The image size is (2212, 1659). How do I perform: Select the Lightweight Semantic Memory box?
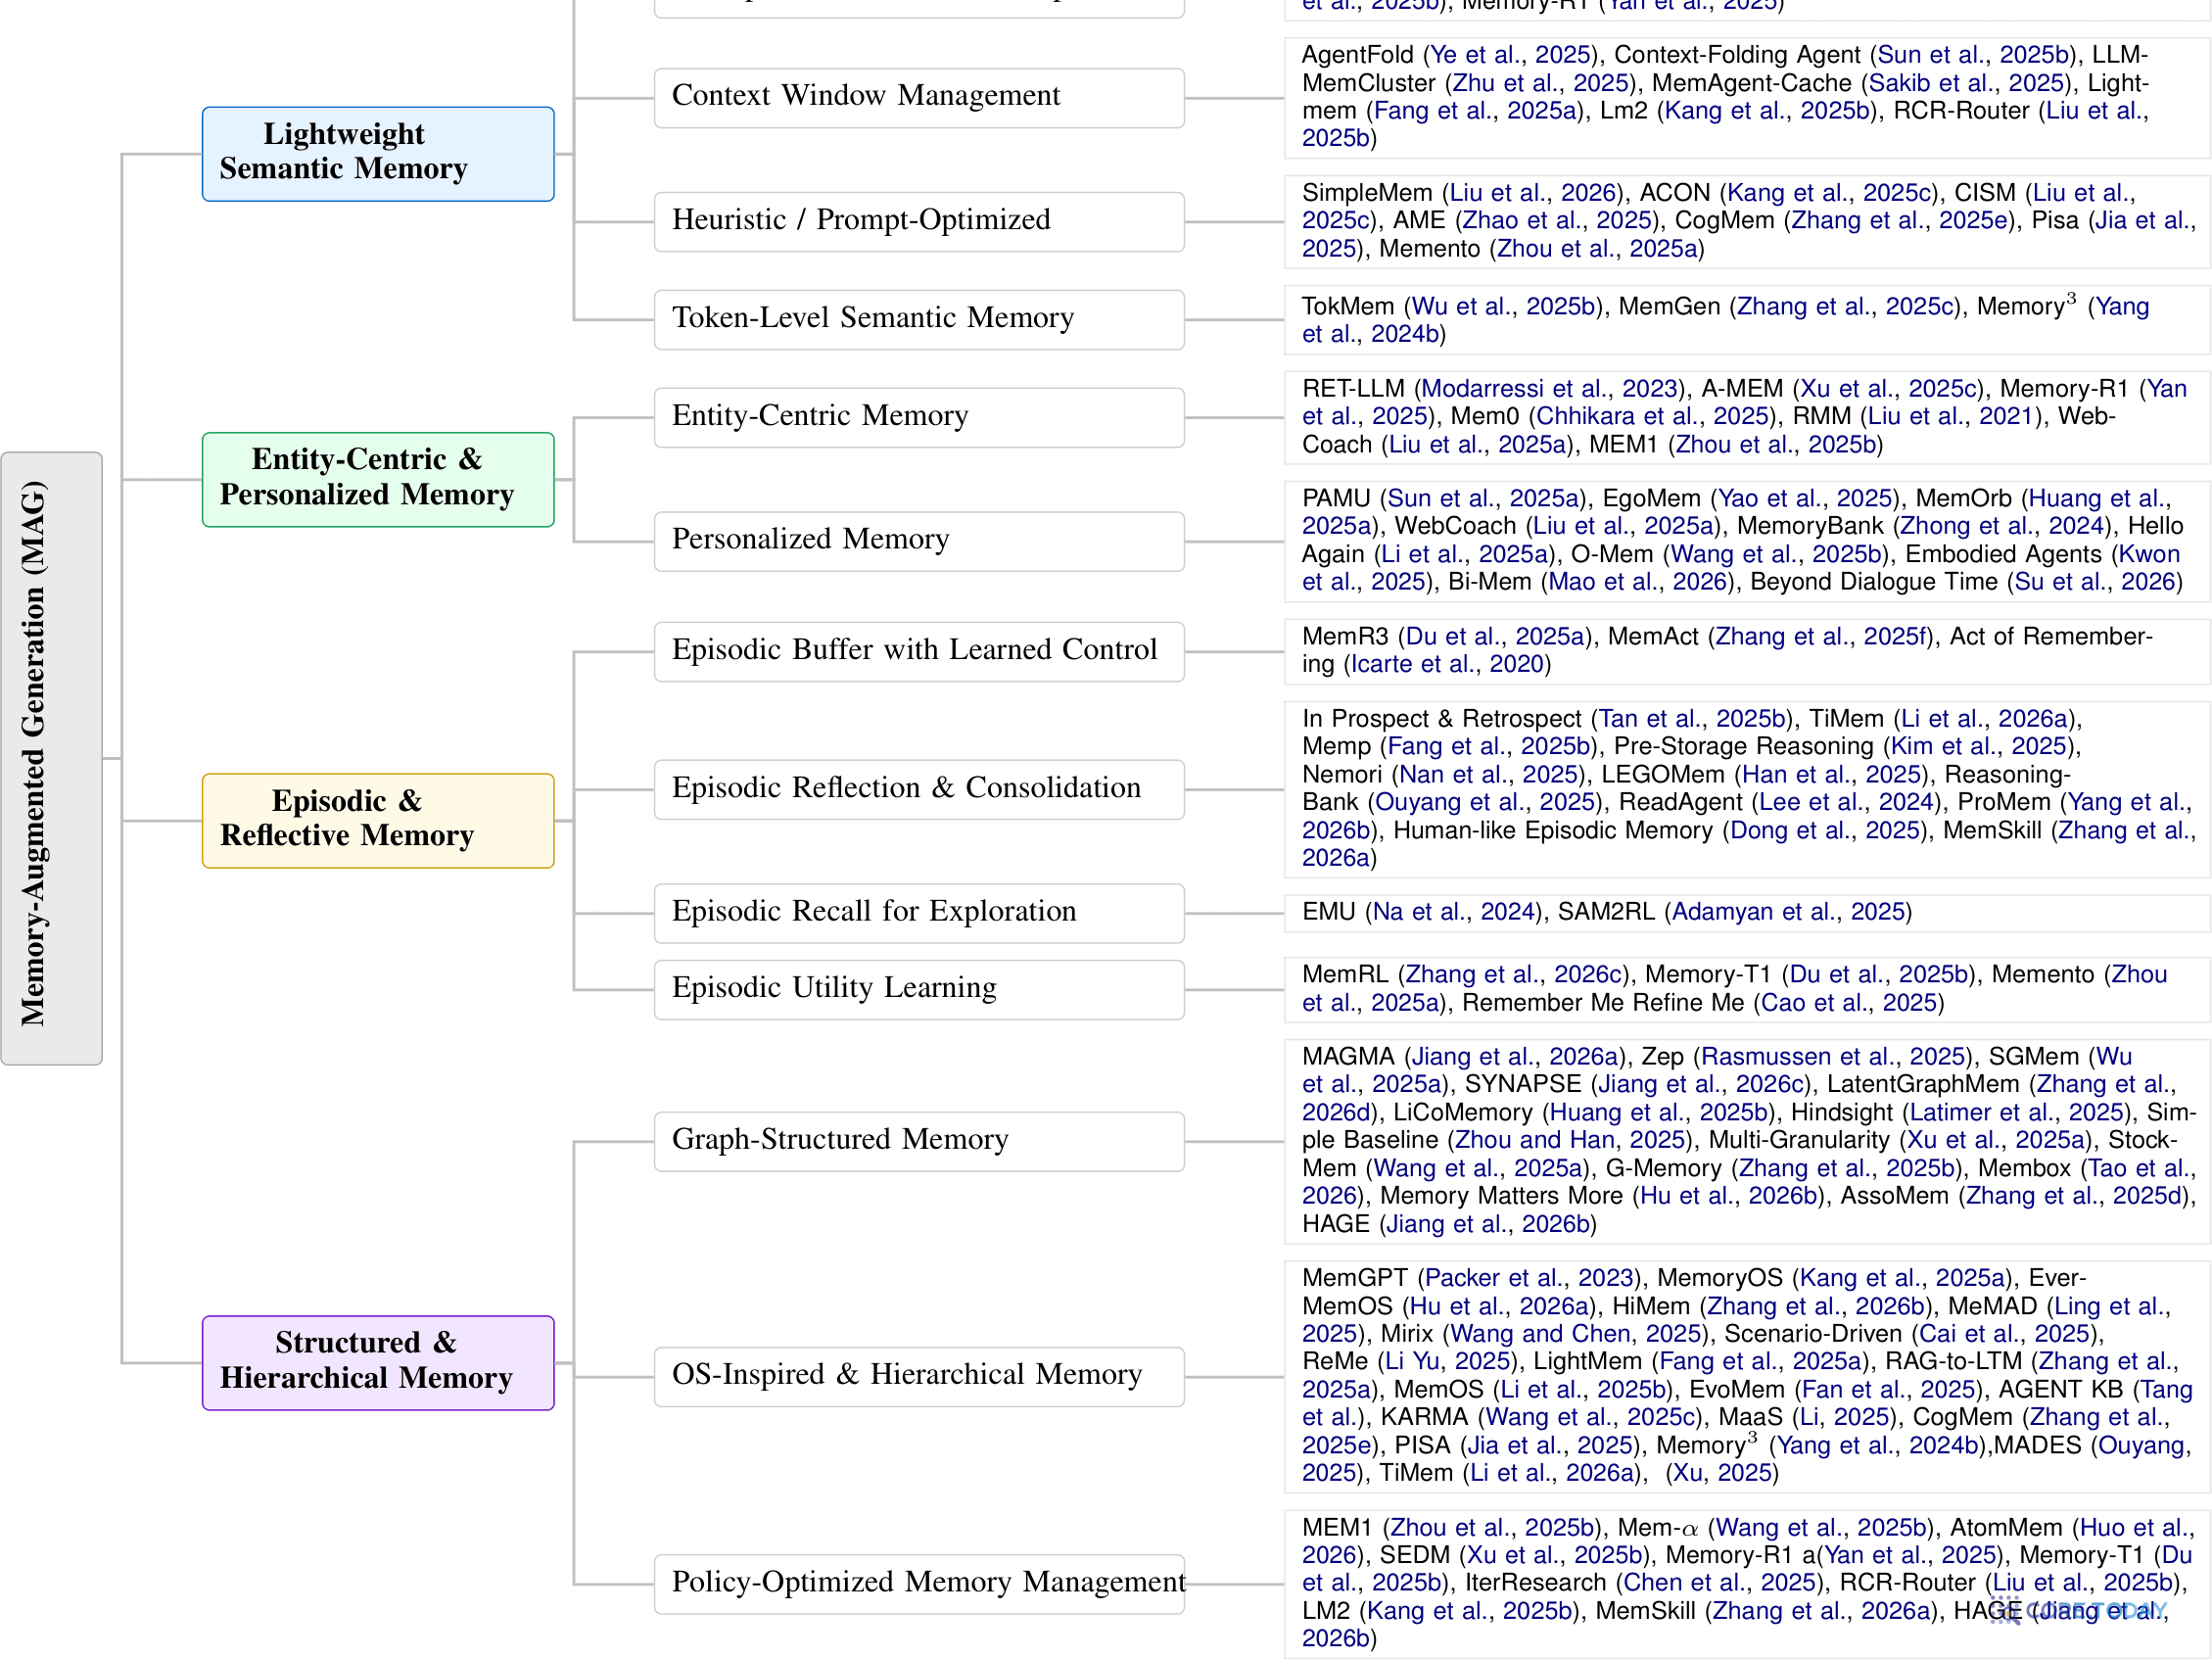click(378, 154)
